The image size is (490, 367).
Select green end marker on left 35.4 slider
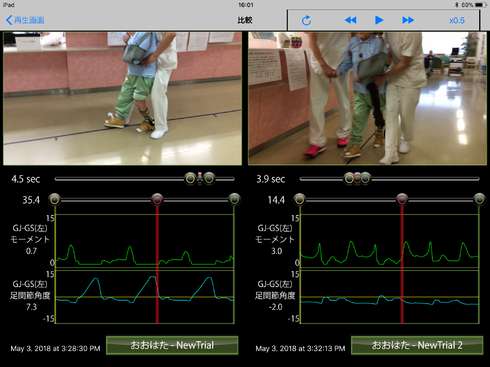point(234,200)
